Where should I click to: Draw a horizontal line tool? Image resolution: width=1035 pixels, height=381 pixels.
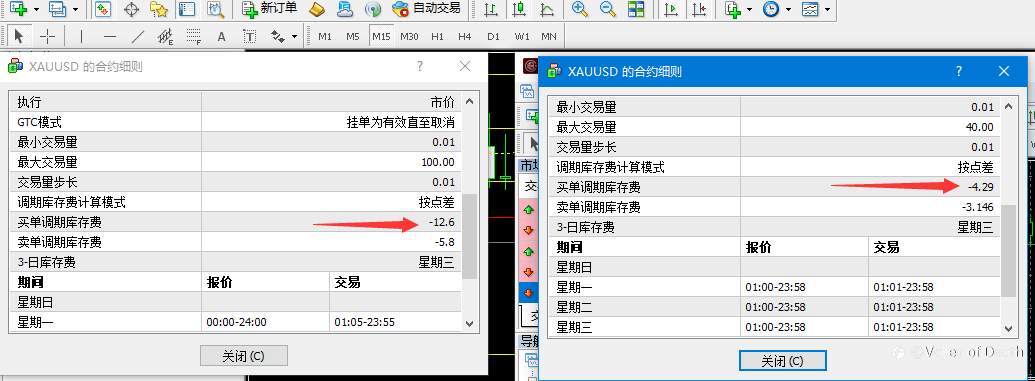(110, 36)
